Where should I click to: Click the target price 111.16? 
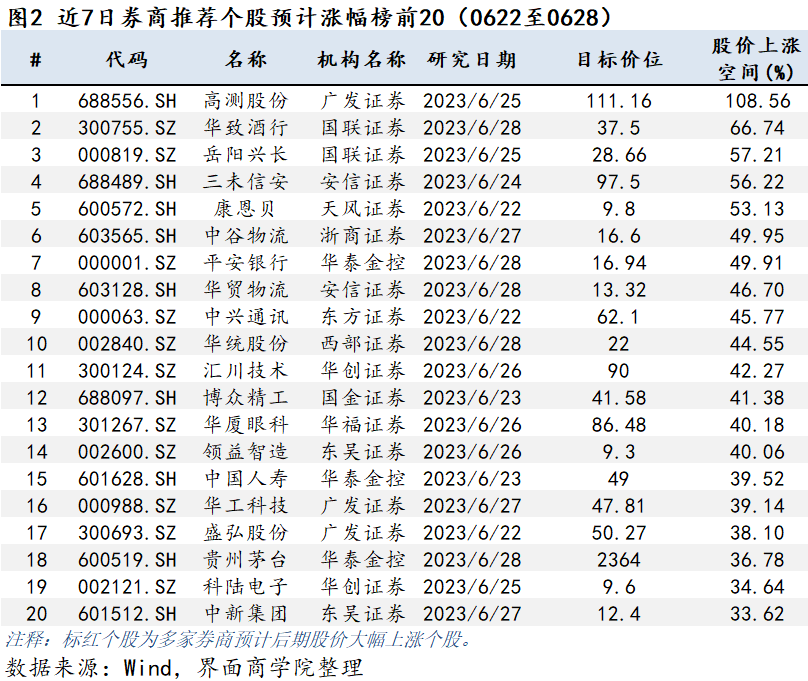pos(618,101)
